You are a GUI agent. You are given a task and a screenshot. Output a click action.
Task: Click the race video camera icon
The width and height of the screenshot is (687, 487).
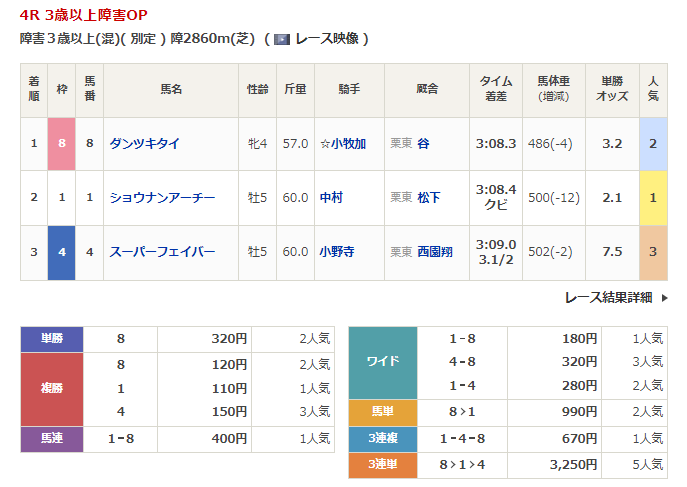click(x=282, y=39)
